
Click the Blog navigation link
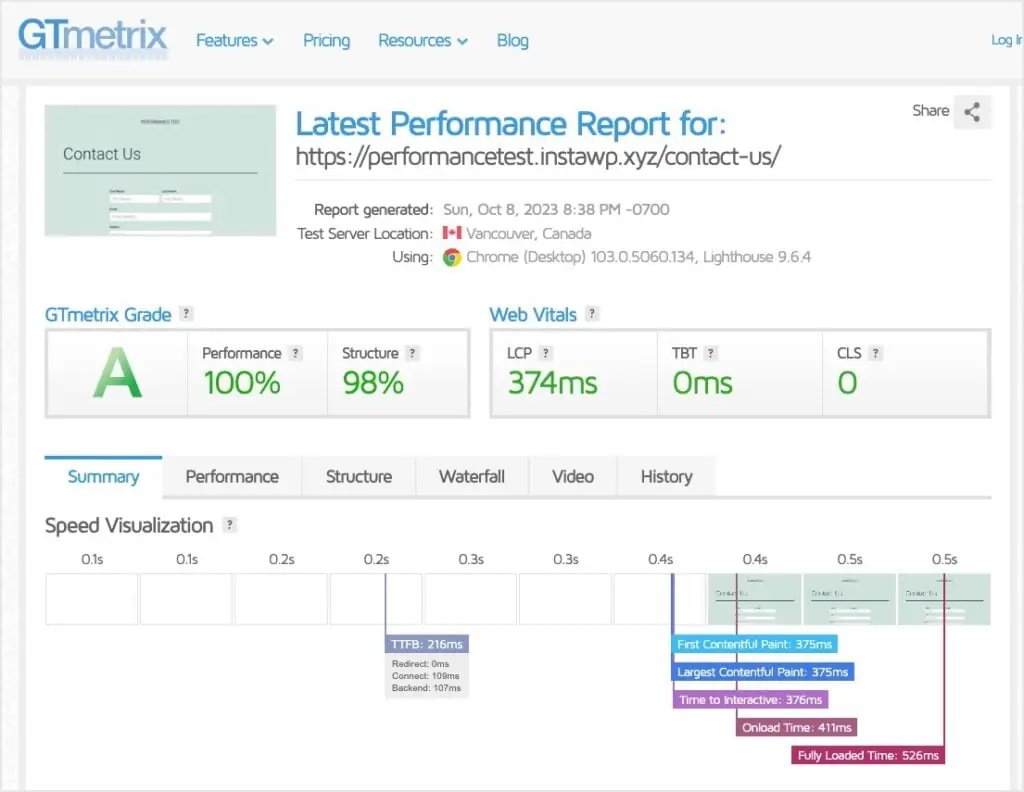(512, 40)
